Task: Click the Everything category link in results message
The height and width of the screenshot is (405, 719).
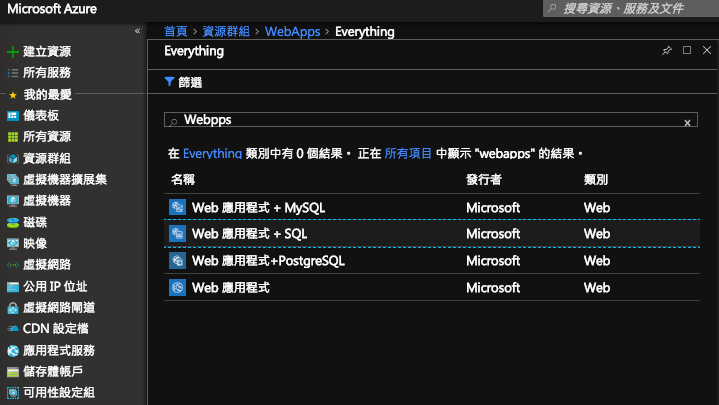Action: [212, 153]
